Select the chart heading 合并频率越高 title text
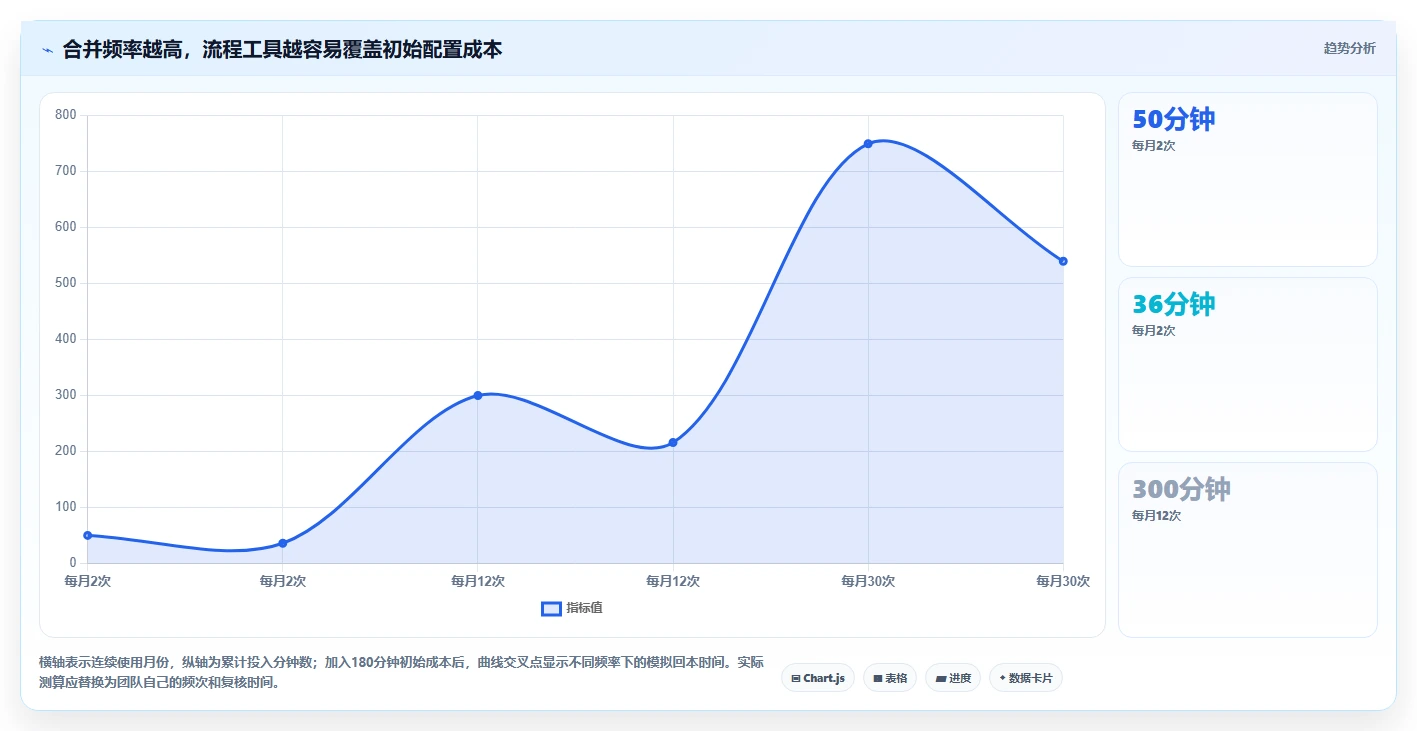This screenshot has height=731, width=1417. click(282, 49)
